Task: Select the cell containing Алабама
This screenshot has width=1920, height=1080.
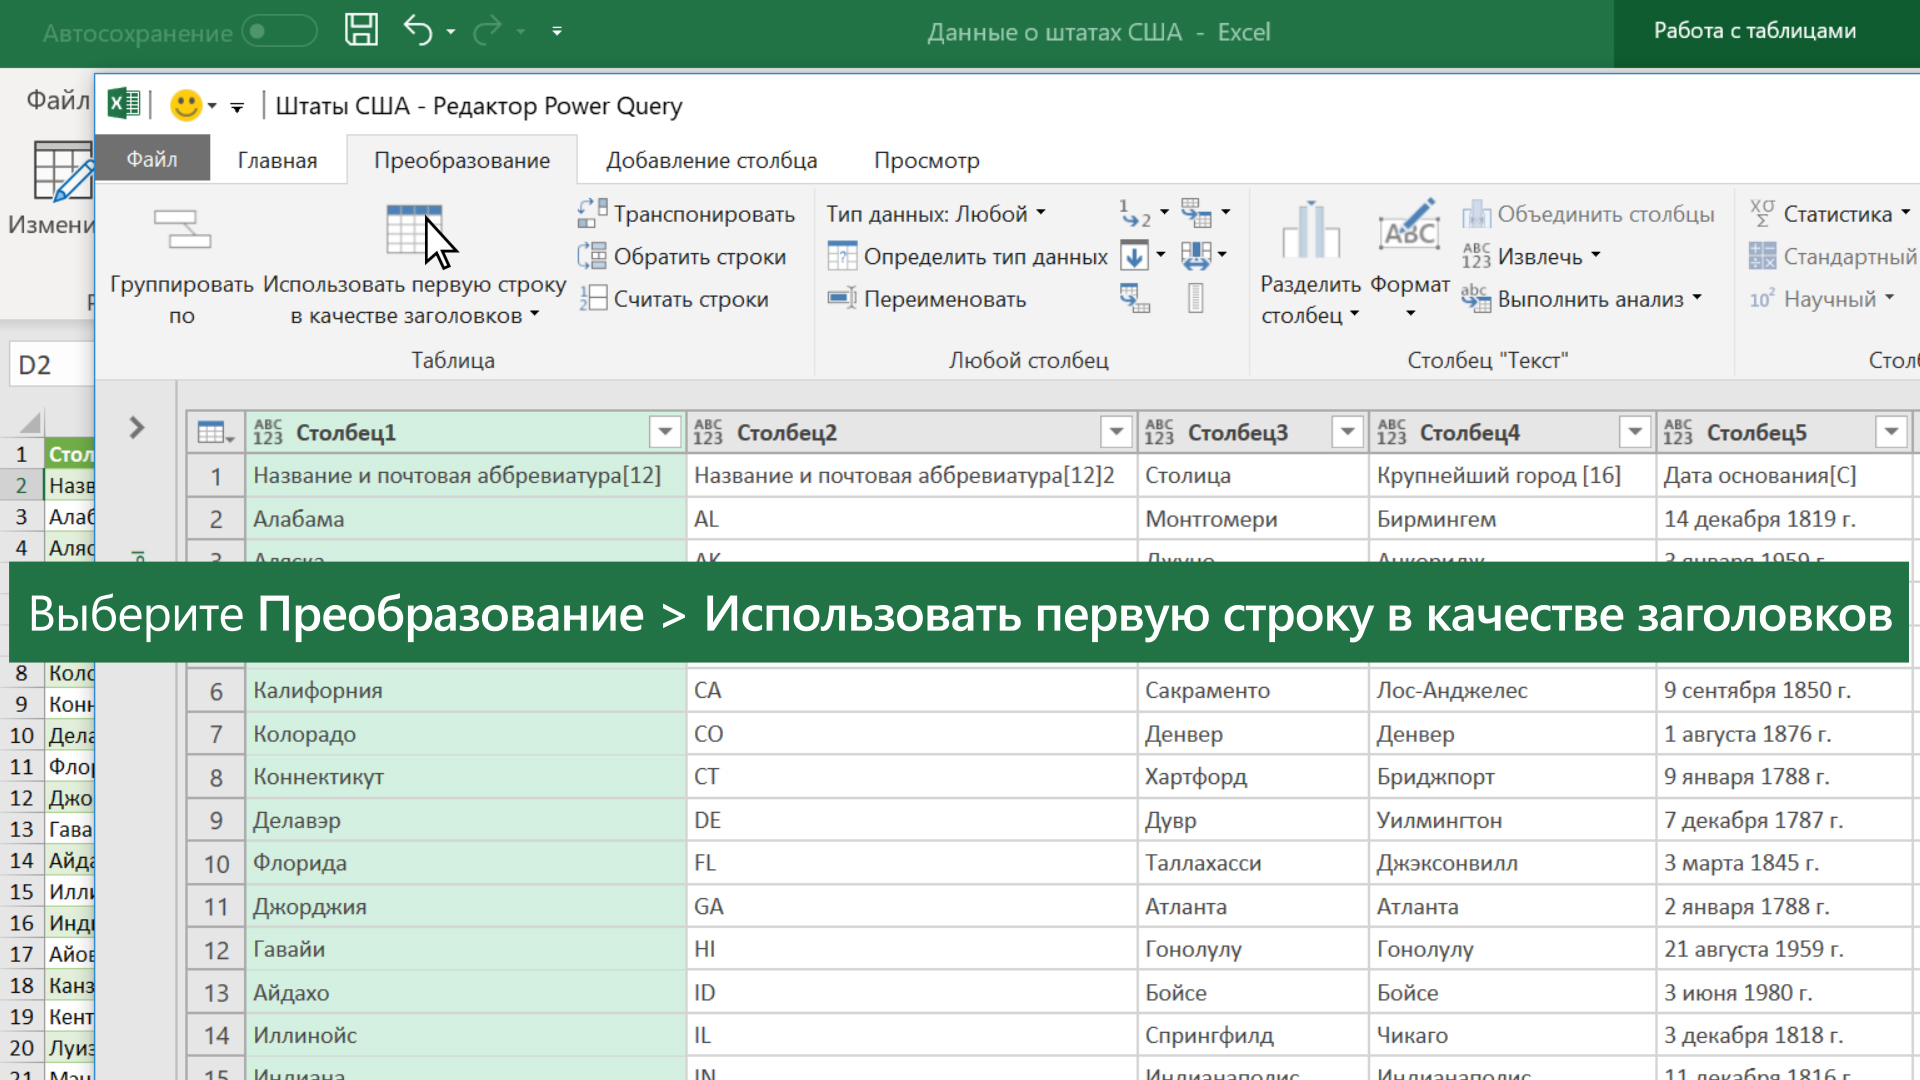Action: click(x=465, y=519)
